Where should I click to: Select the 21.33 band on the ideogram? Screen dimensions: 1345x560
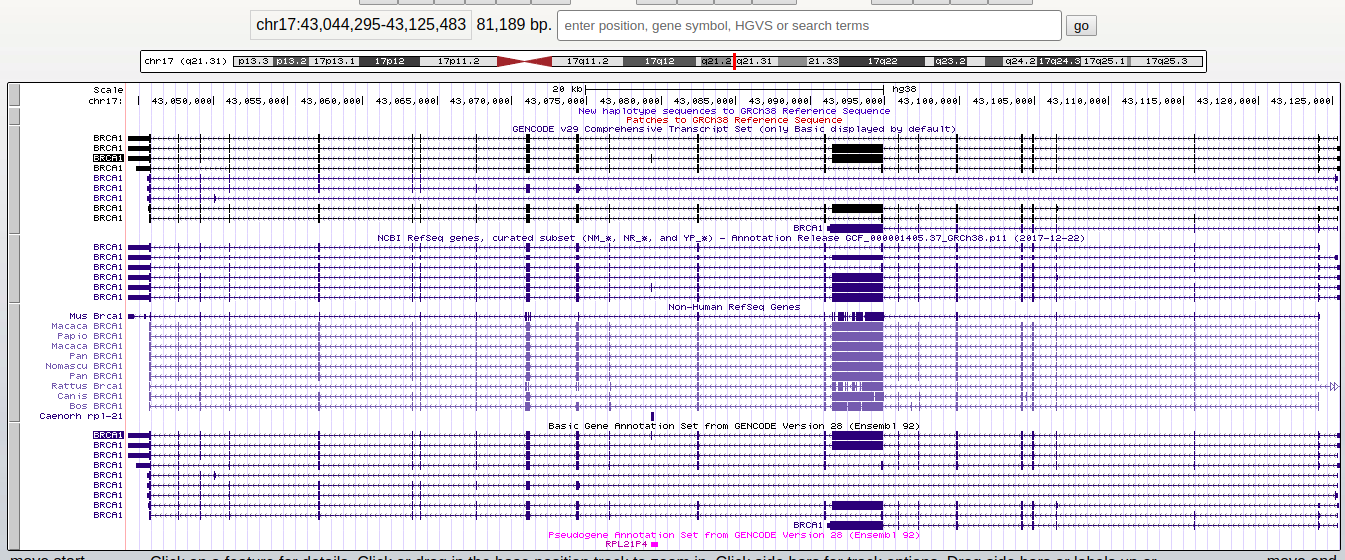[x=823, y=61]
